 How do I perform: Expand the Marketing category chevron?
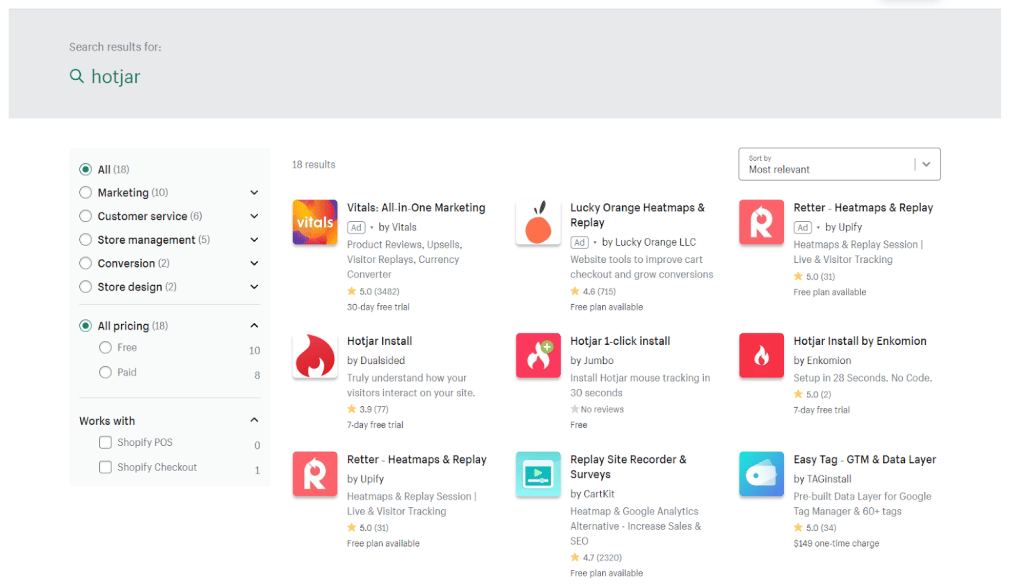254,193
